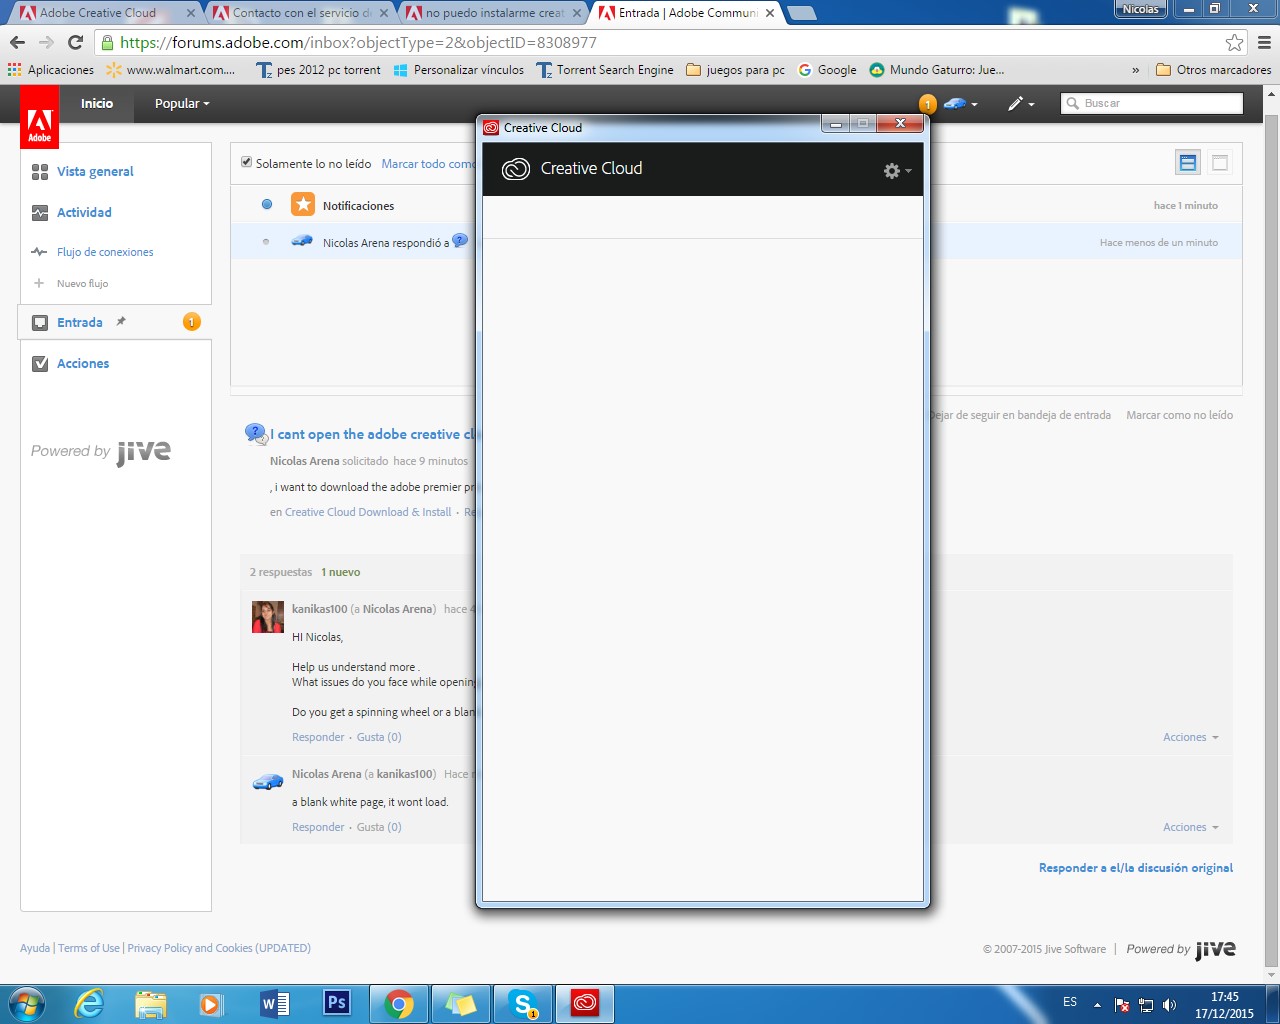This screenshot has width=1280, height=1024.
Task: Bookmark page with star icon
Action: click(x=1235, y=42)
